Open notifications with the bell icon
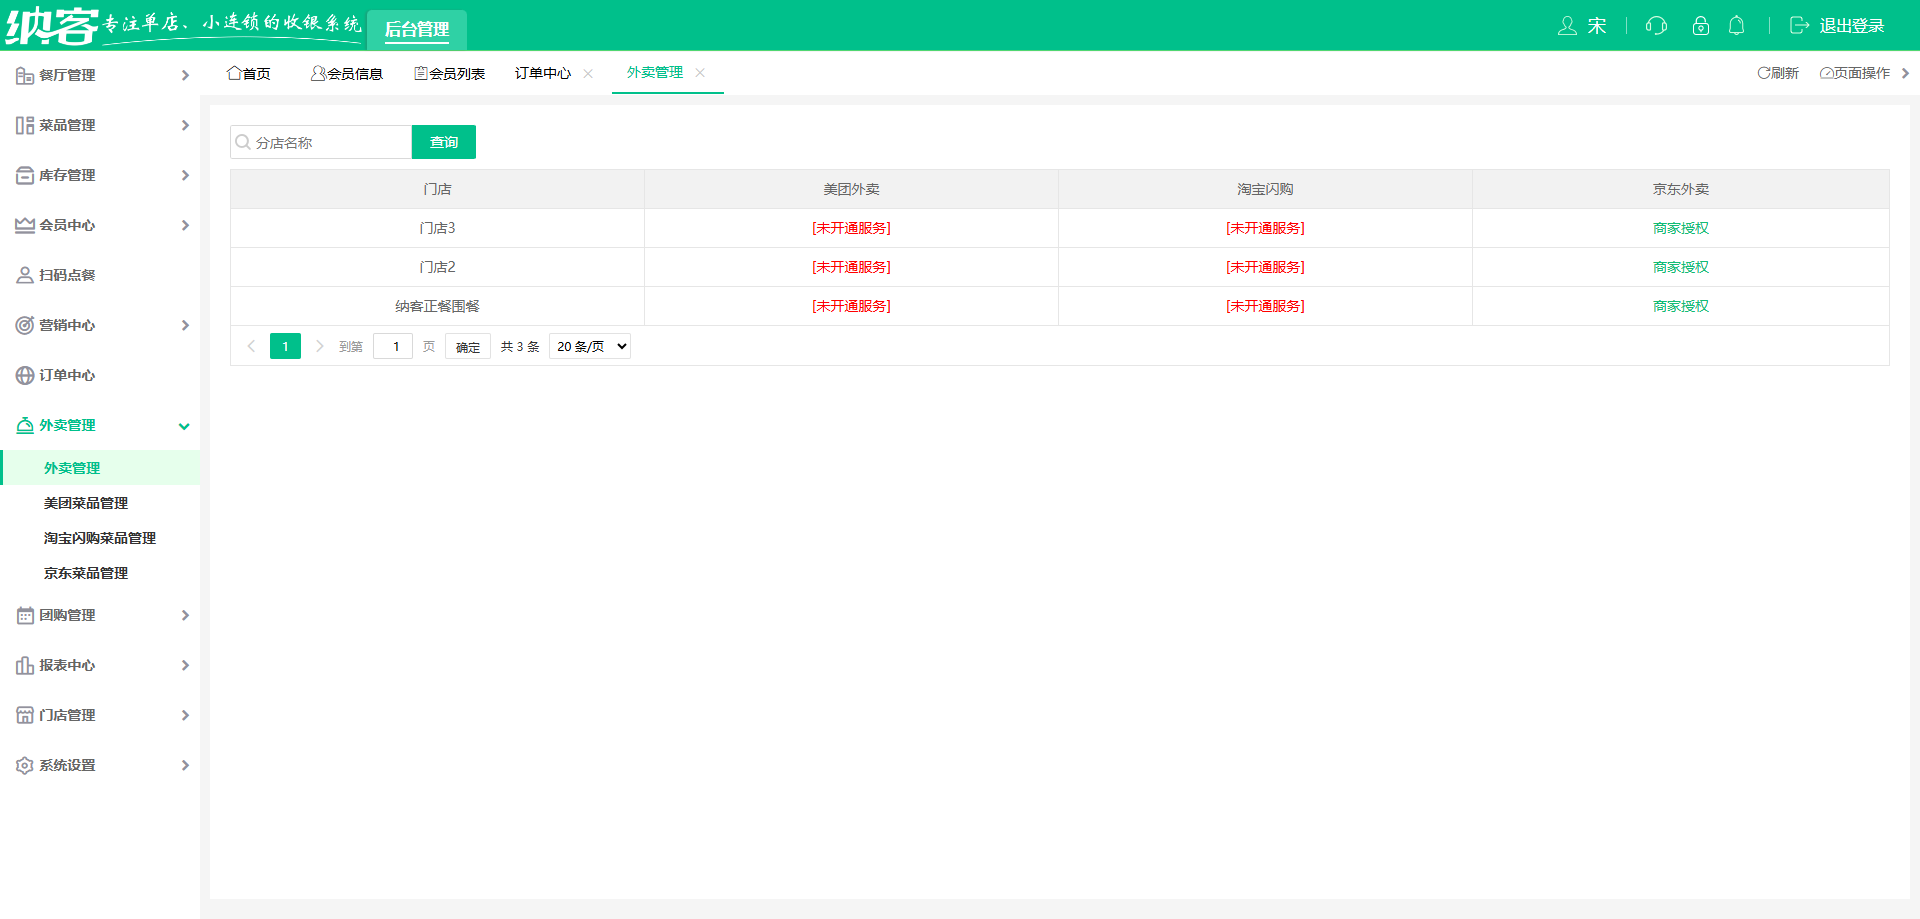 (1737, 26)
